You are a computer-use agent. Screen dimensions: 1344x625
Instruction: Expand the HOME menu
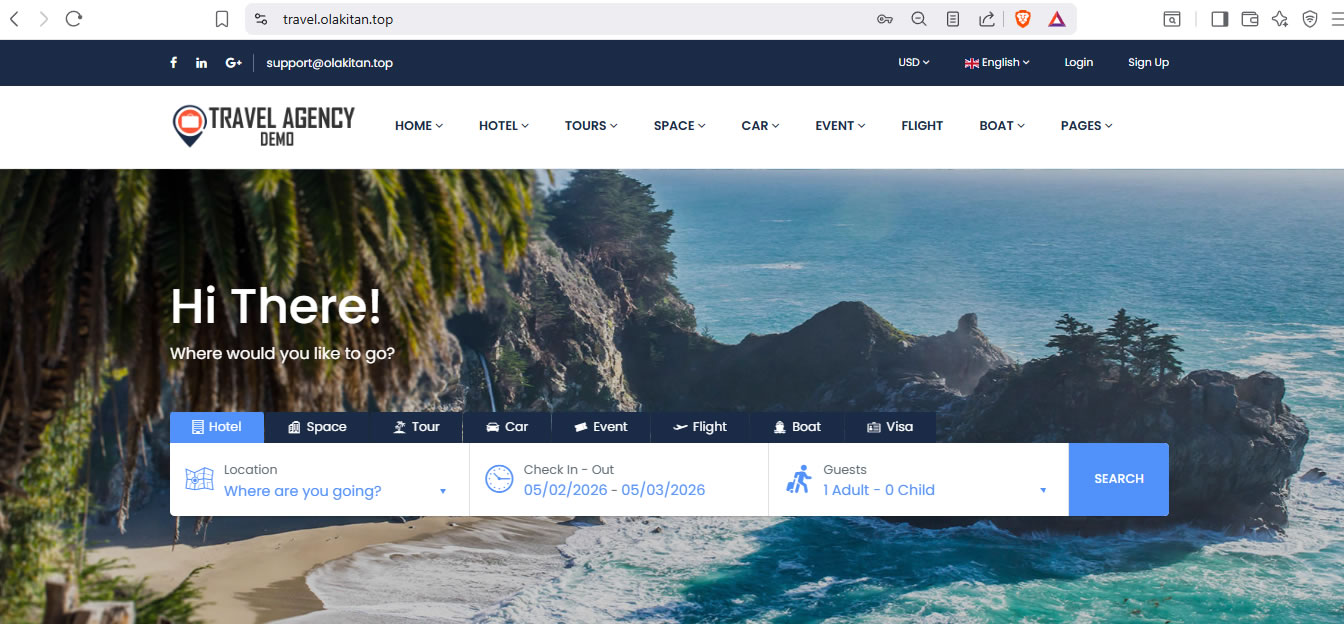click(x=419, y=125)
